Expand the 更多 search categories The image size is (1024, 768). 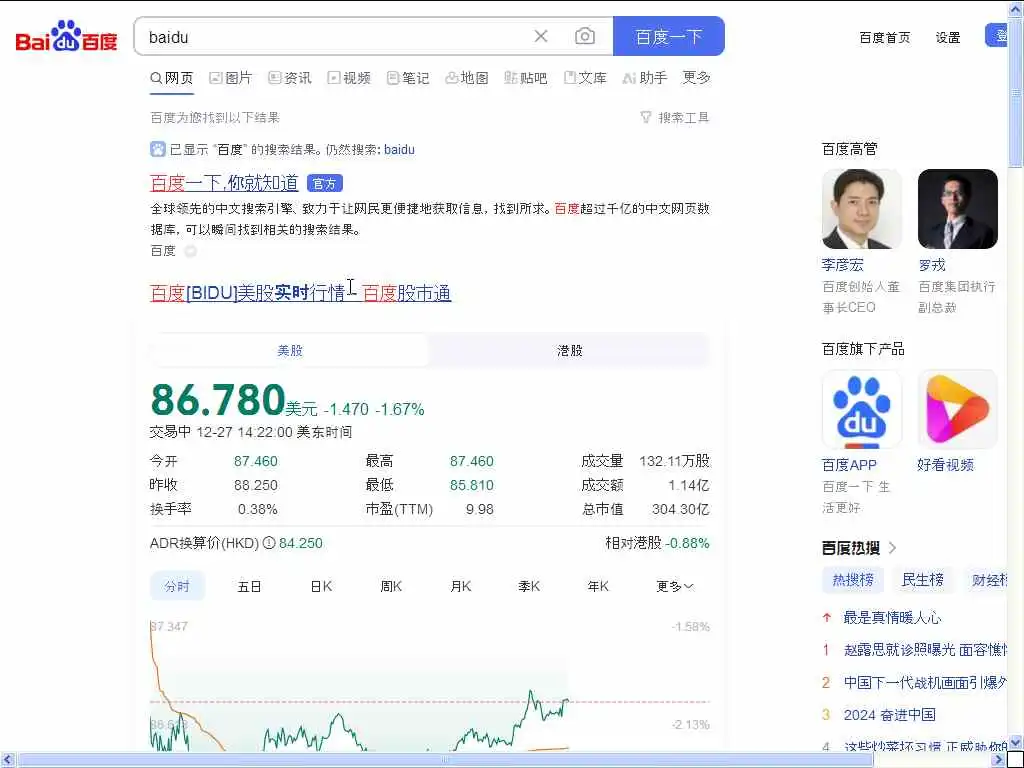click(x=696, y=78)
